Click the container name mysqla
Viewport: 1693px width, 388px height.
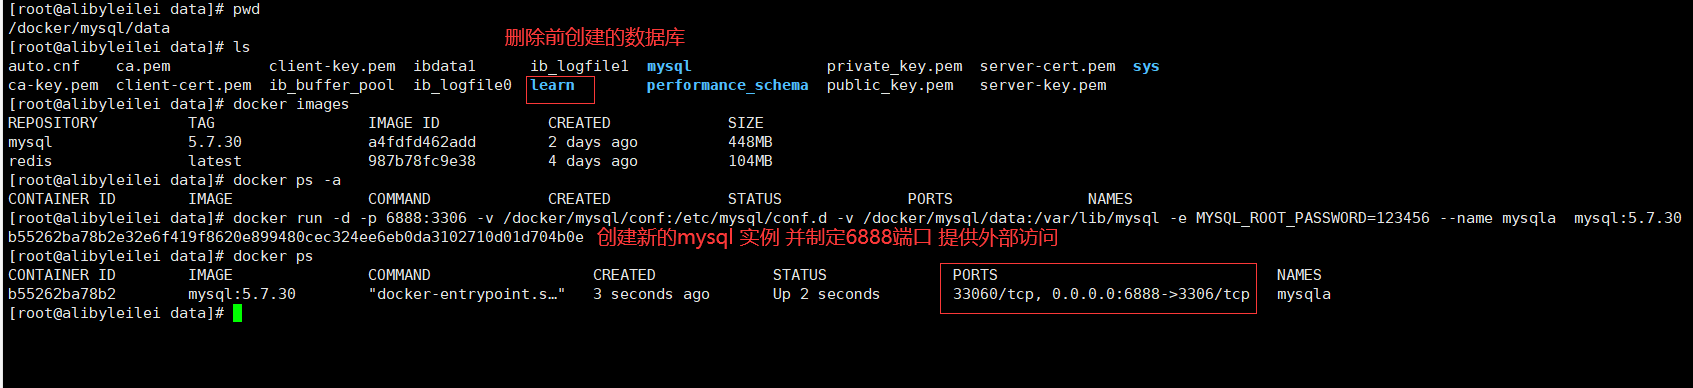pos(1303,294)
